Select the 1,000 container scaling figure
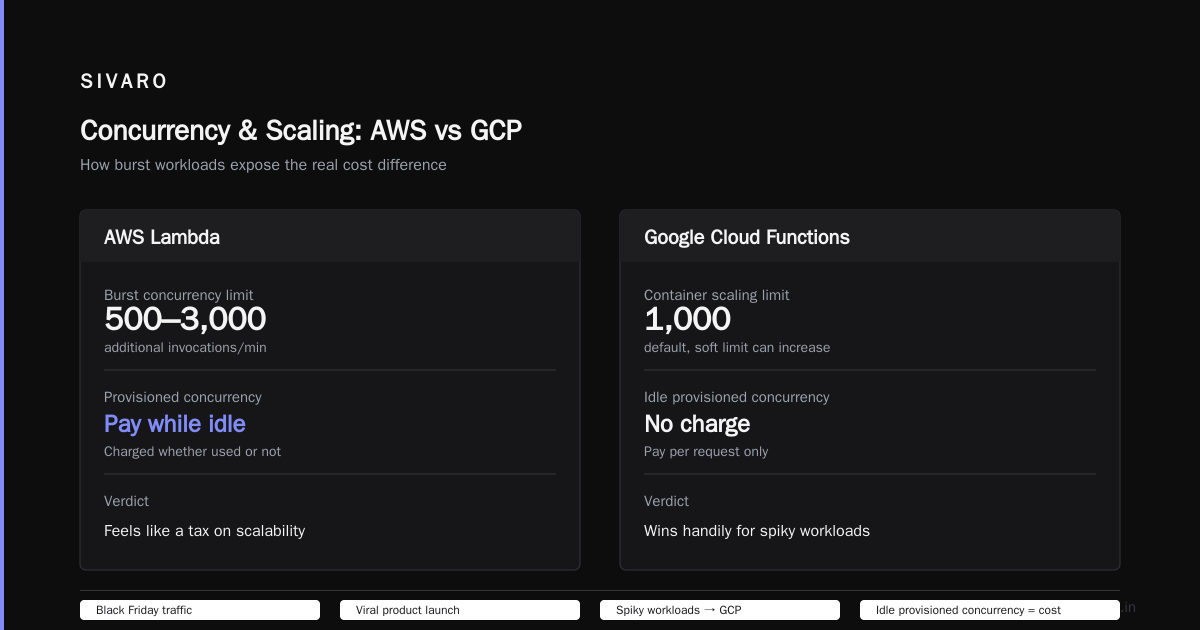1200x630 pixels. click(x=687, y=319)
